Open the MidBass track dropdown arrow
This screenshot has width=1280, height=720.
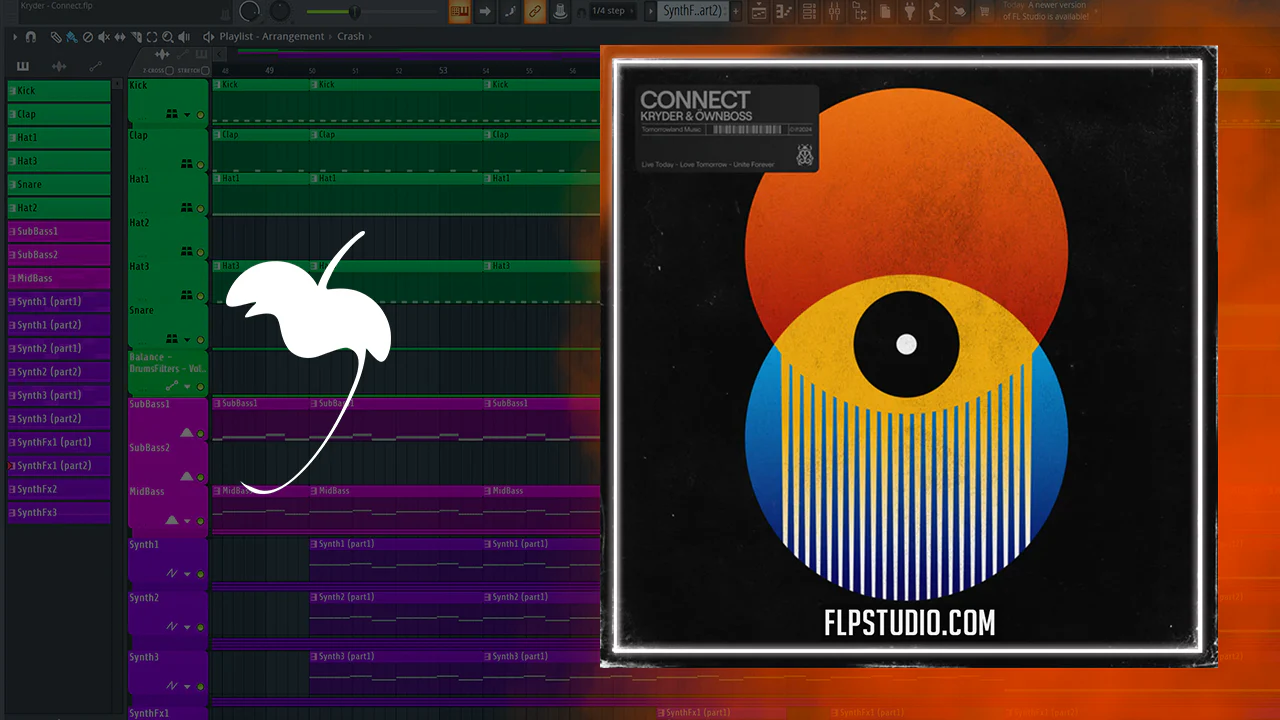(x=187, y=520)
